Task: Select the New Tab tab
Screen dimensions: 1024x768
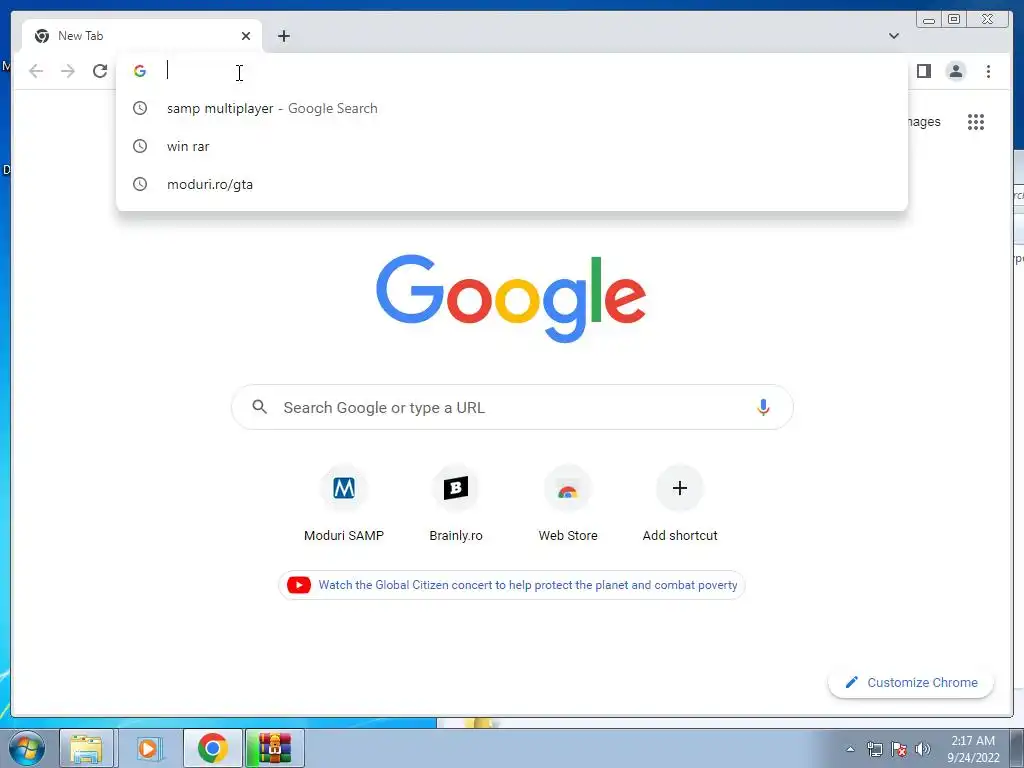Action: click(142, 36)
